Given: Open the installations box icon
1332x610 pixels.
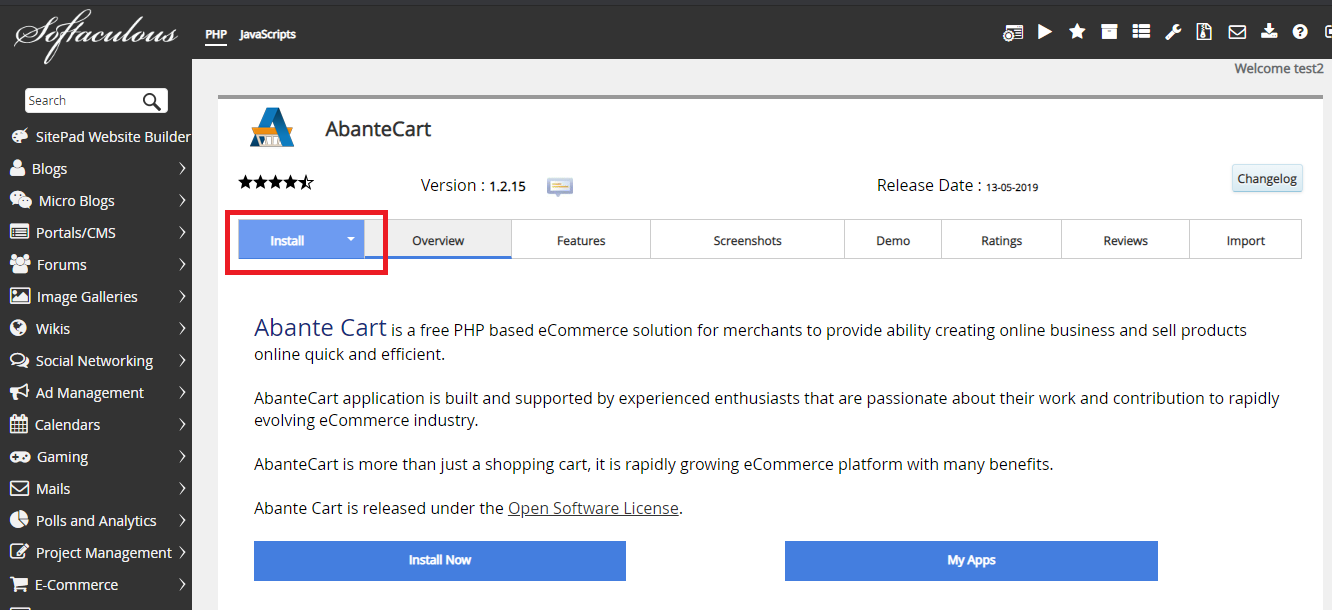Looking at the screenshot, I should point(1109,32).
